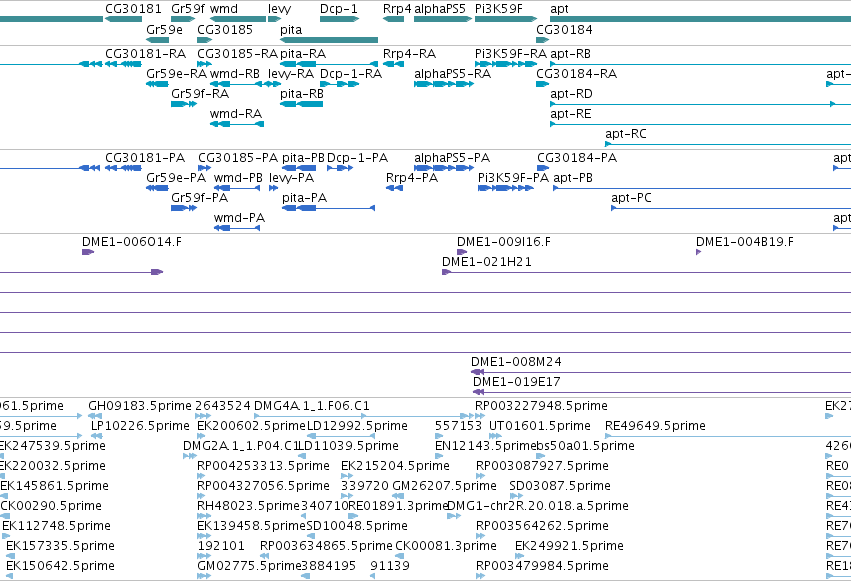851x581 pixels.
Task: Select the CG30184 gene label
Action: [x=564, y=29]
